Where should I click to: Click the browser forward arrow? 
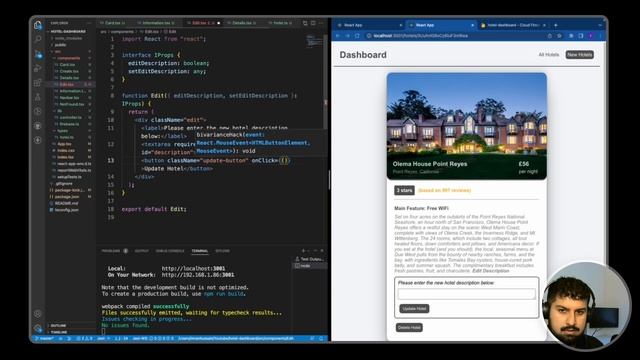point(347,36)
